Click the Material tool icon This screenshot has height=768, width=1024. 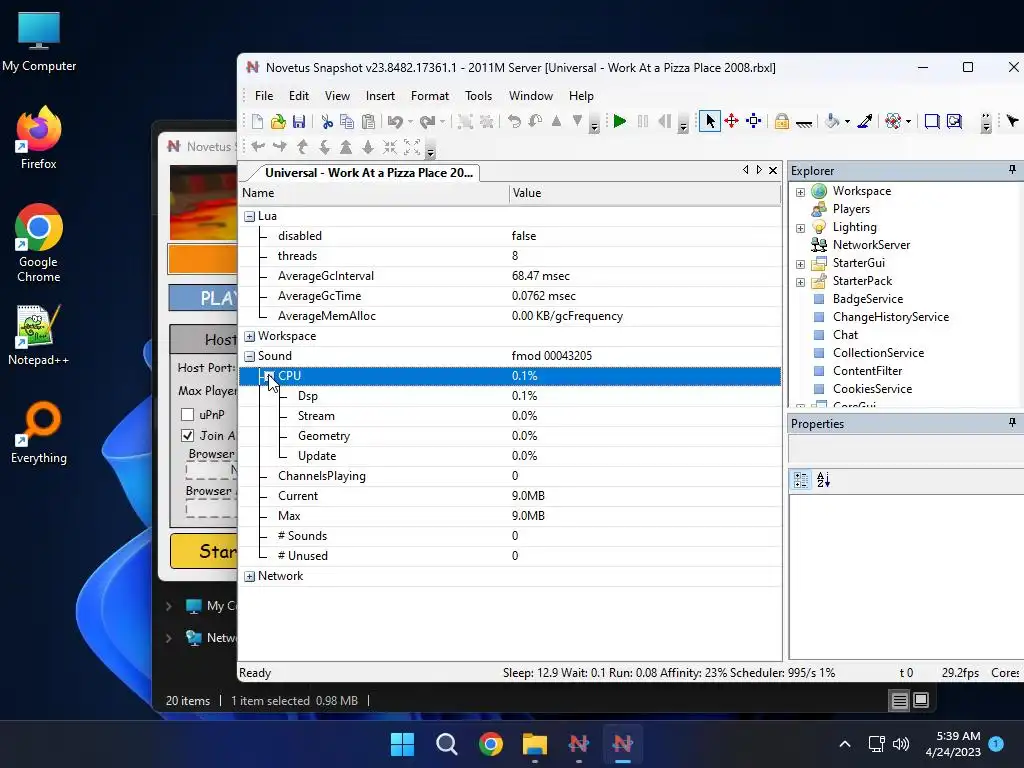893,121
